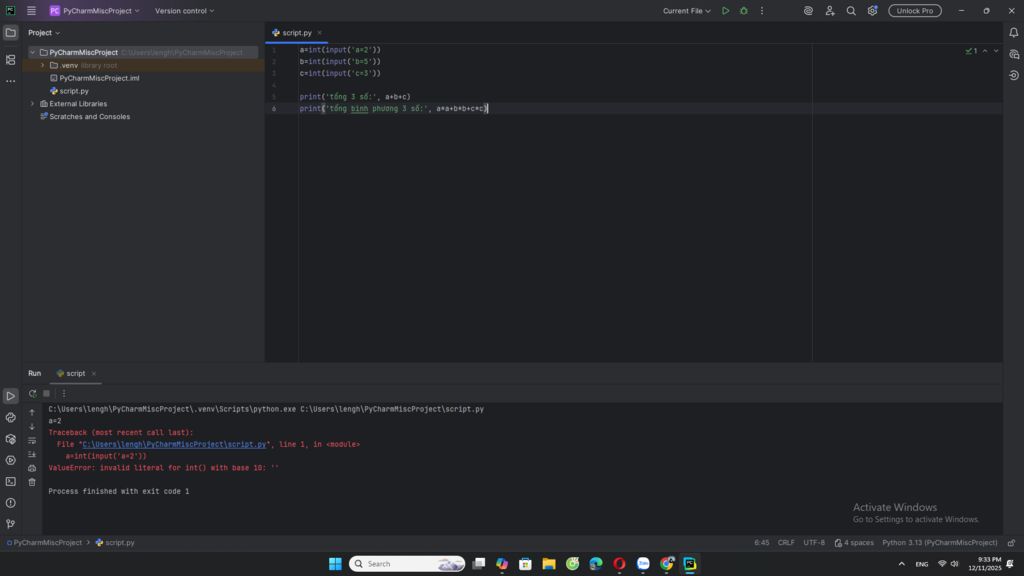1024x576 pixels.
Task: Open Project tool window folder icon
Action: (x=10, y=33)
